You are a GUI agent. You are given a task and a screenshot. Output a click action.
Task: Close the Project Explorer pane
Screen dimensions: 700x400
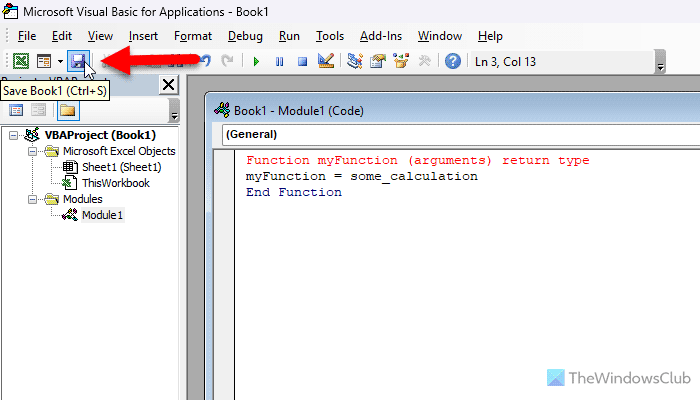169,84
